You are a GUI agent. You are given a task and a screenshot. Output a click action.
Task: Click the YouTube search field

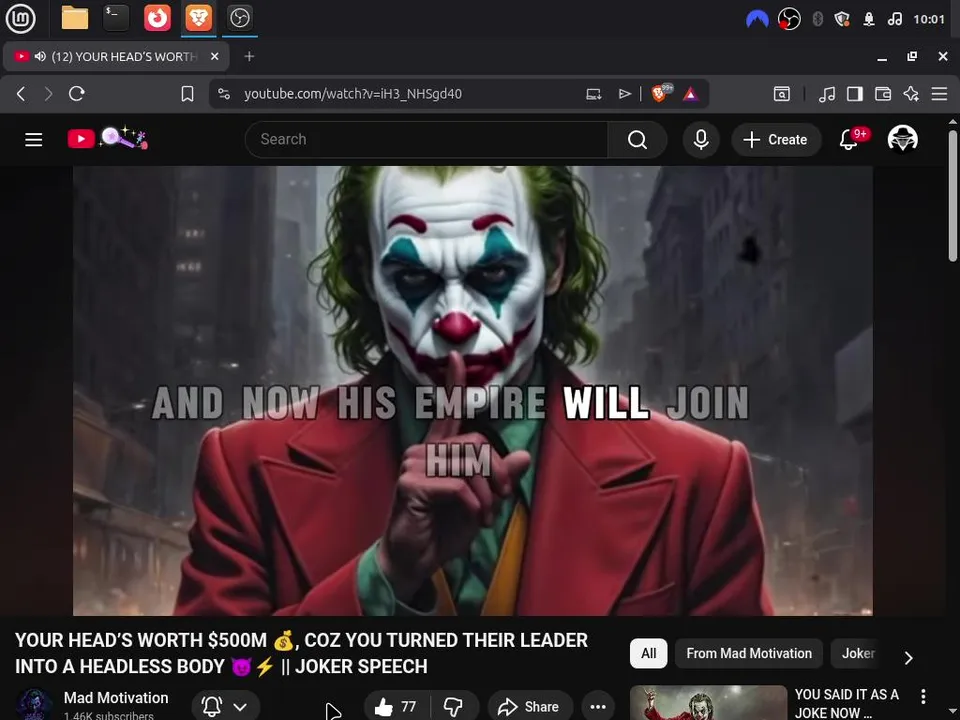pyautogui.click(x=426, y=140)
